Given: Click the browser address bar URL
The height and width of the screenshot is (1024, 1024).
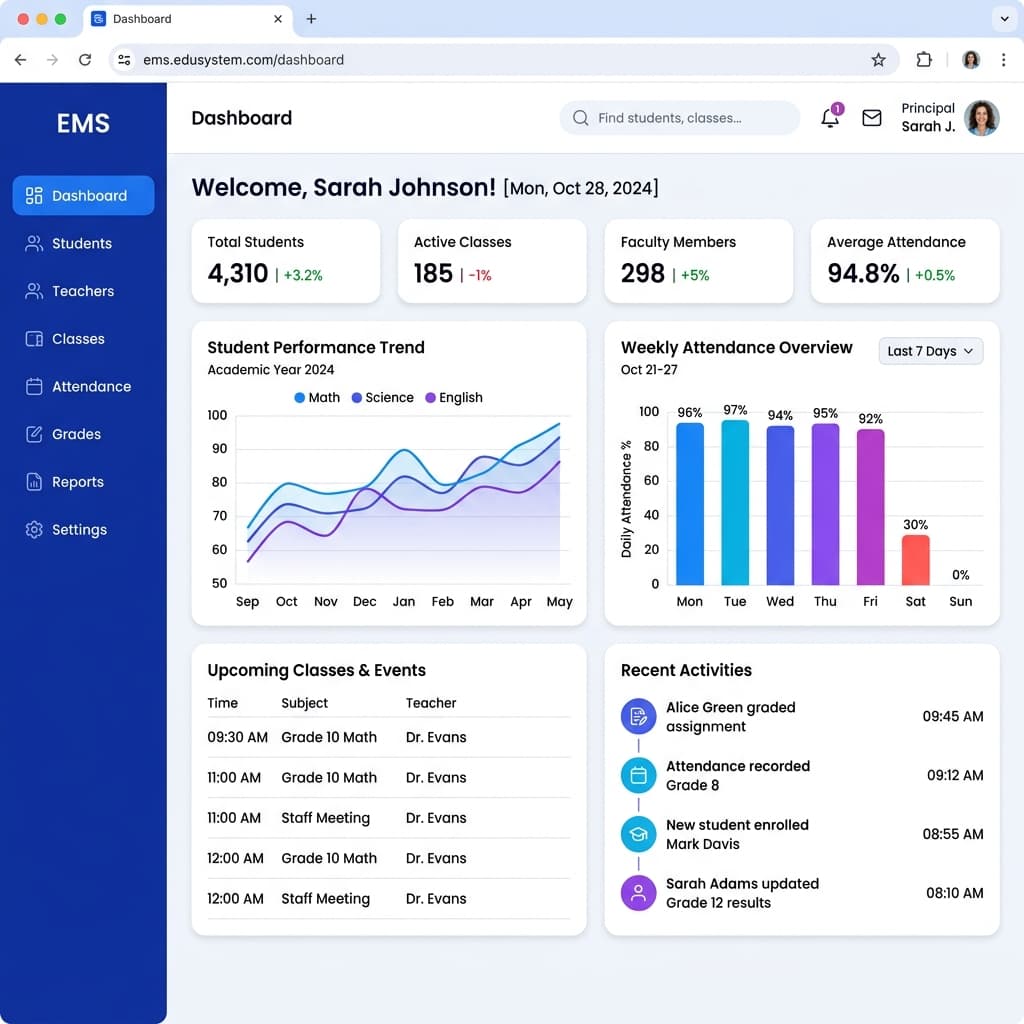Looking at the screenshot, I should 243,59.
